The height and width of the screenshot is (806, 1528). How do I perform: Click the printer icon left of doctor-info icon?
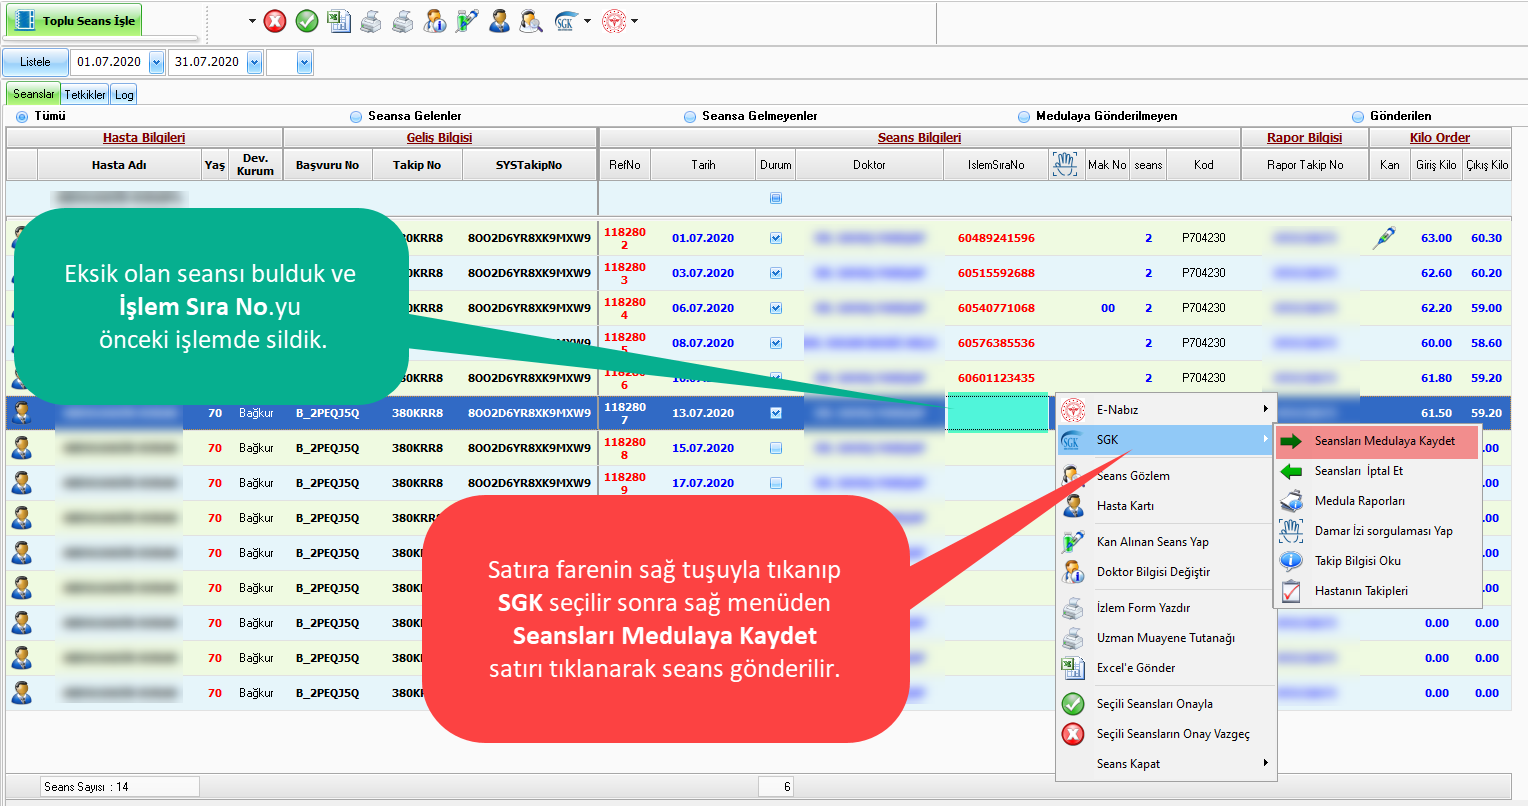[403, 21]
